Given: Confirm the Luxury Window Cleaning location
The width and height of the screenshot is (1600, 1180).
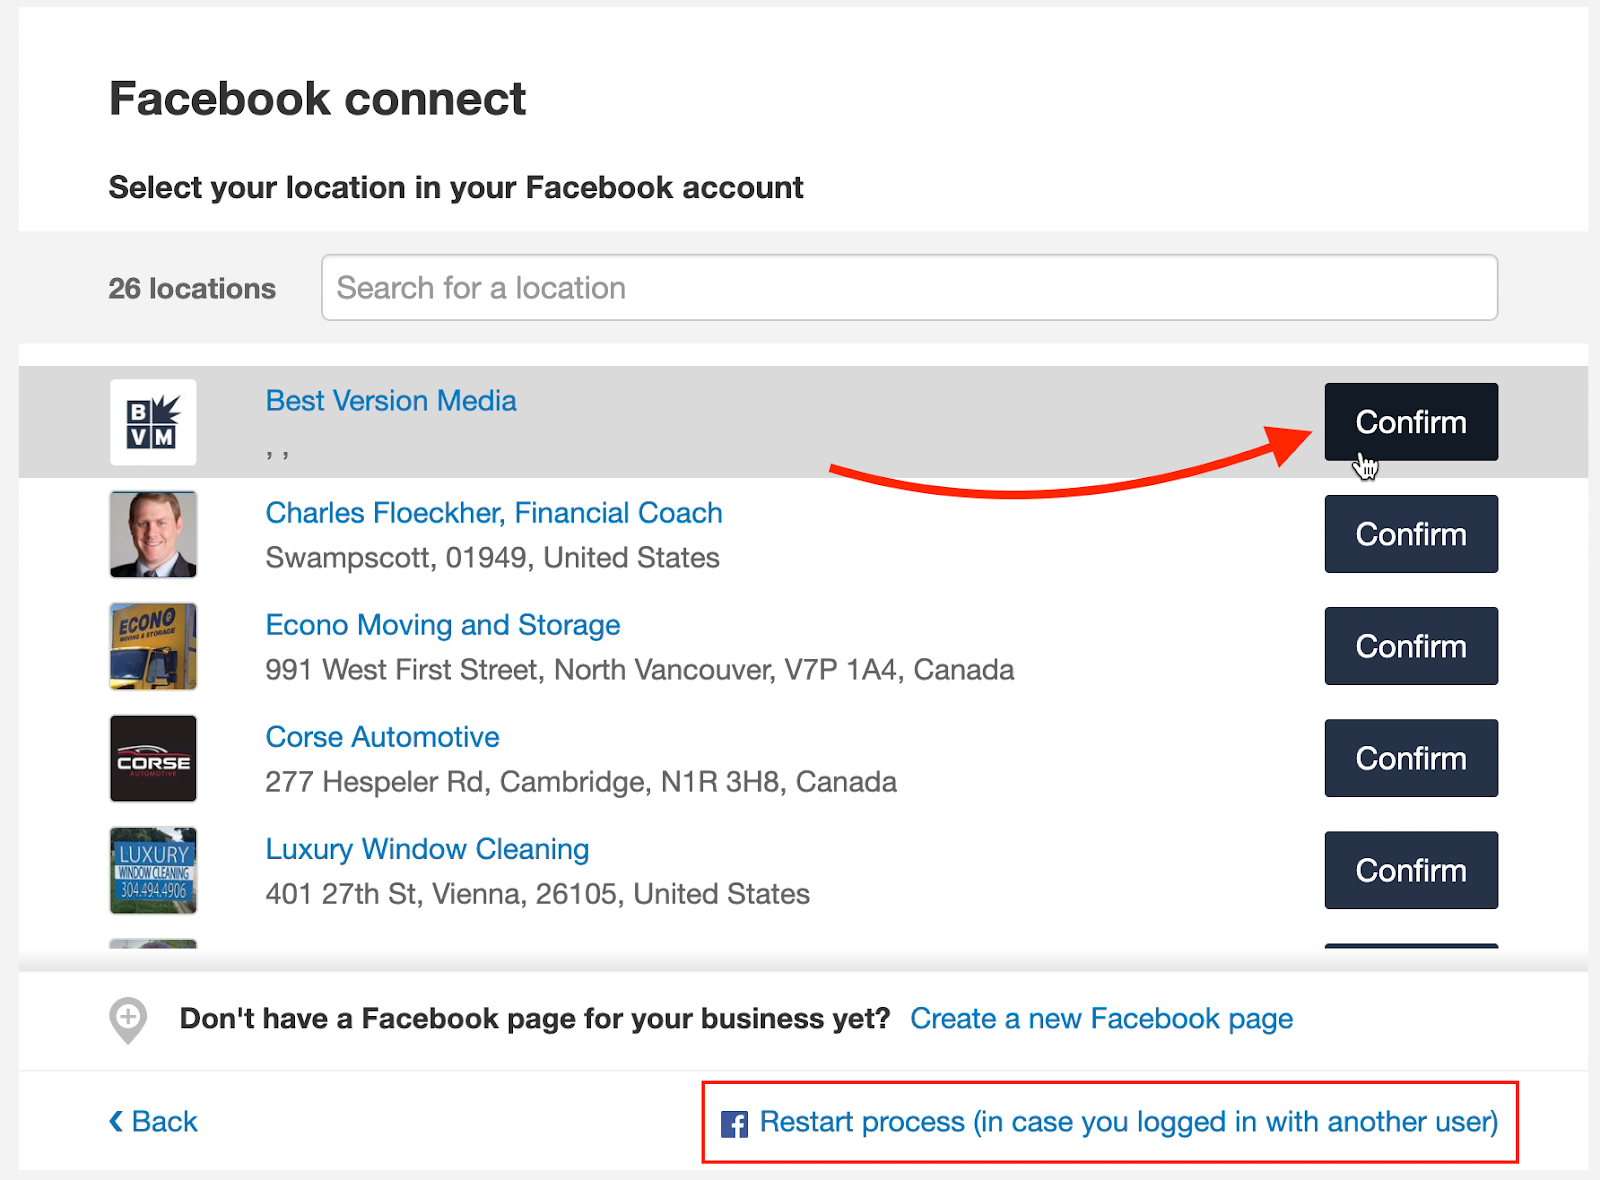Looking at the screenshot, I should point(1411,870).
